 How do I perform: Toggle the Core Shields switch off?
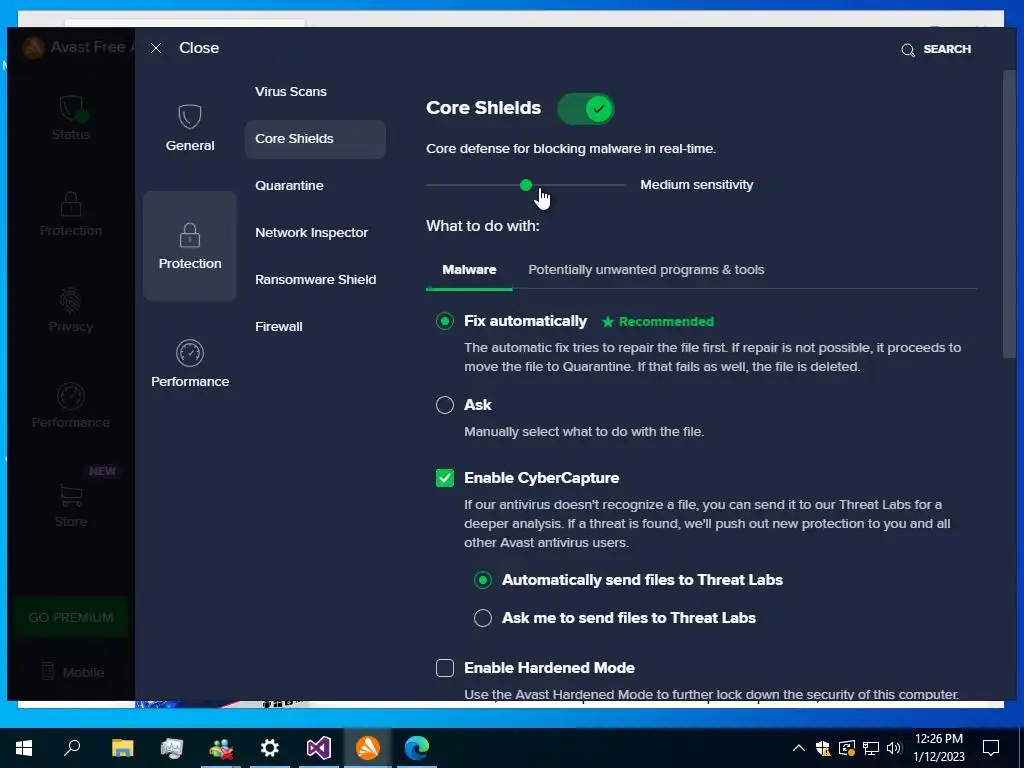click(585, 109)
